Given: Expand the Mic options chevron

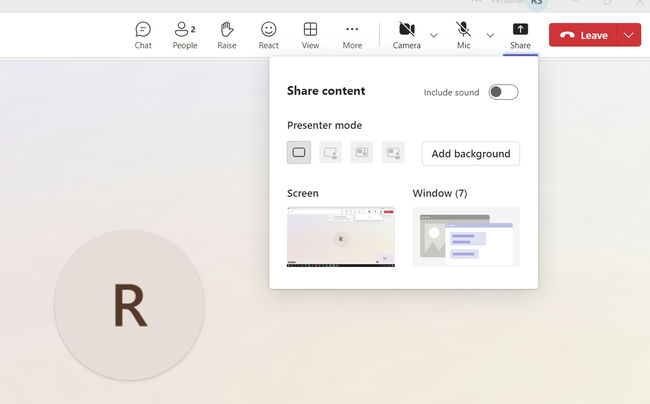Looking at the screenshot, I should click(490, 35).
